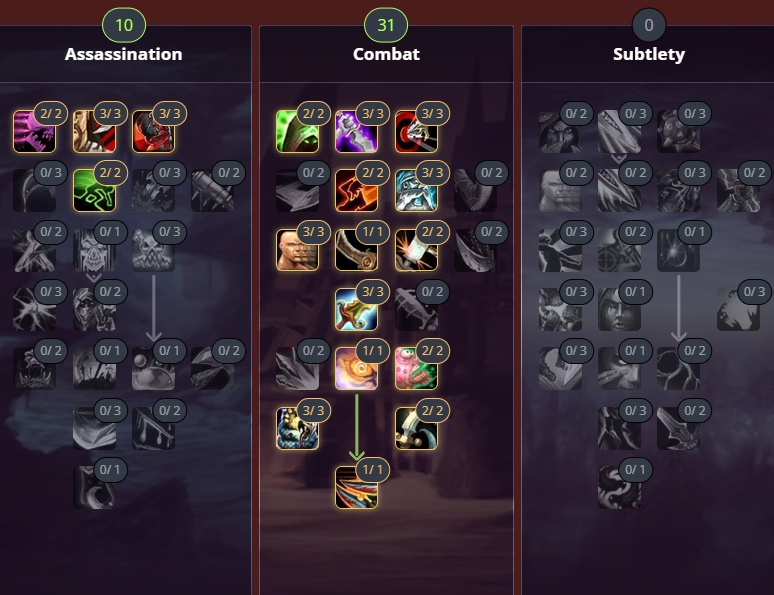The width and height of the screenshot is (774, 595).
Task: Click the Lightning Reflexes bald head talent
Action: (297, 250)
